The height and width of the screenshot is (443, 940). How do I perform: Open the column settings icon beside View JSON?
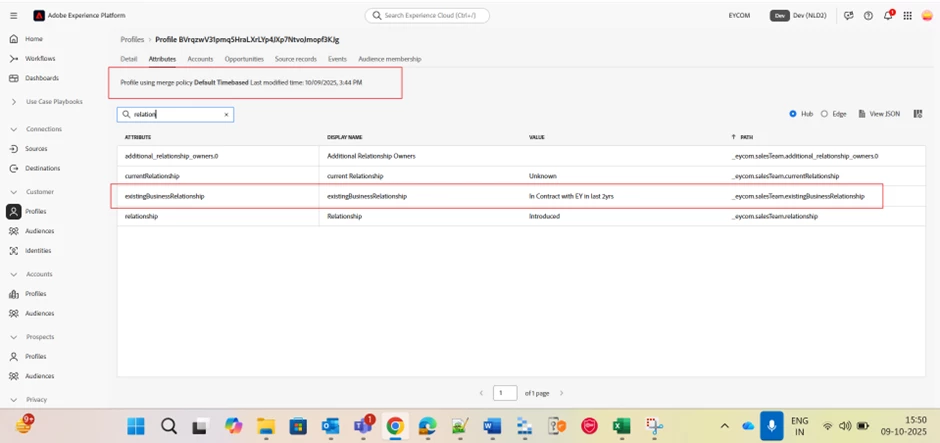pyautogui.click(x=918, y=114)
